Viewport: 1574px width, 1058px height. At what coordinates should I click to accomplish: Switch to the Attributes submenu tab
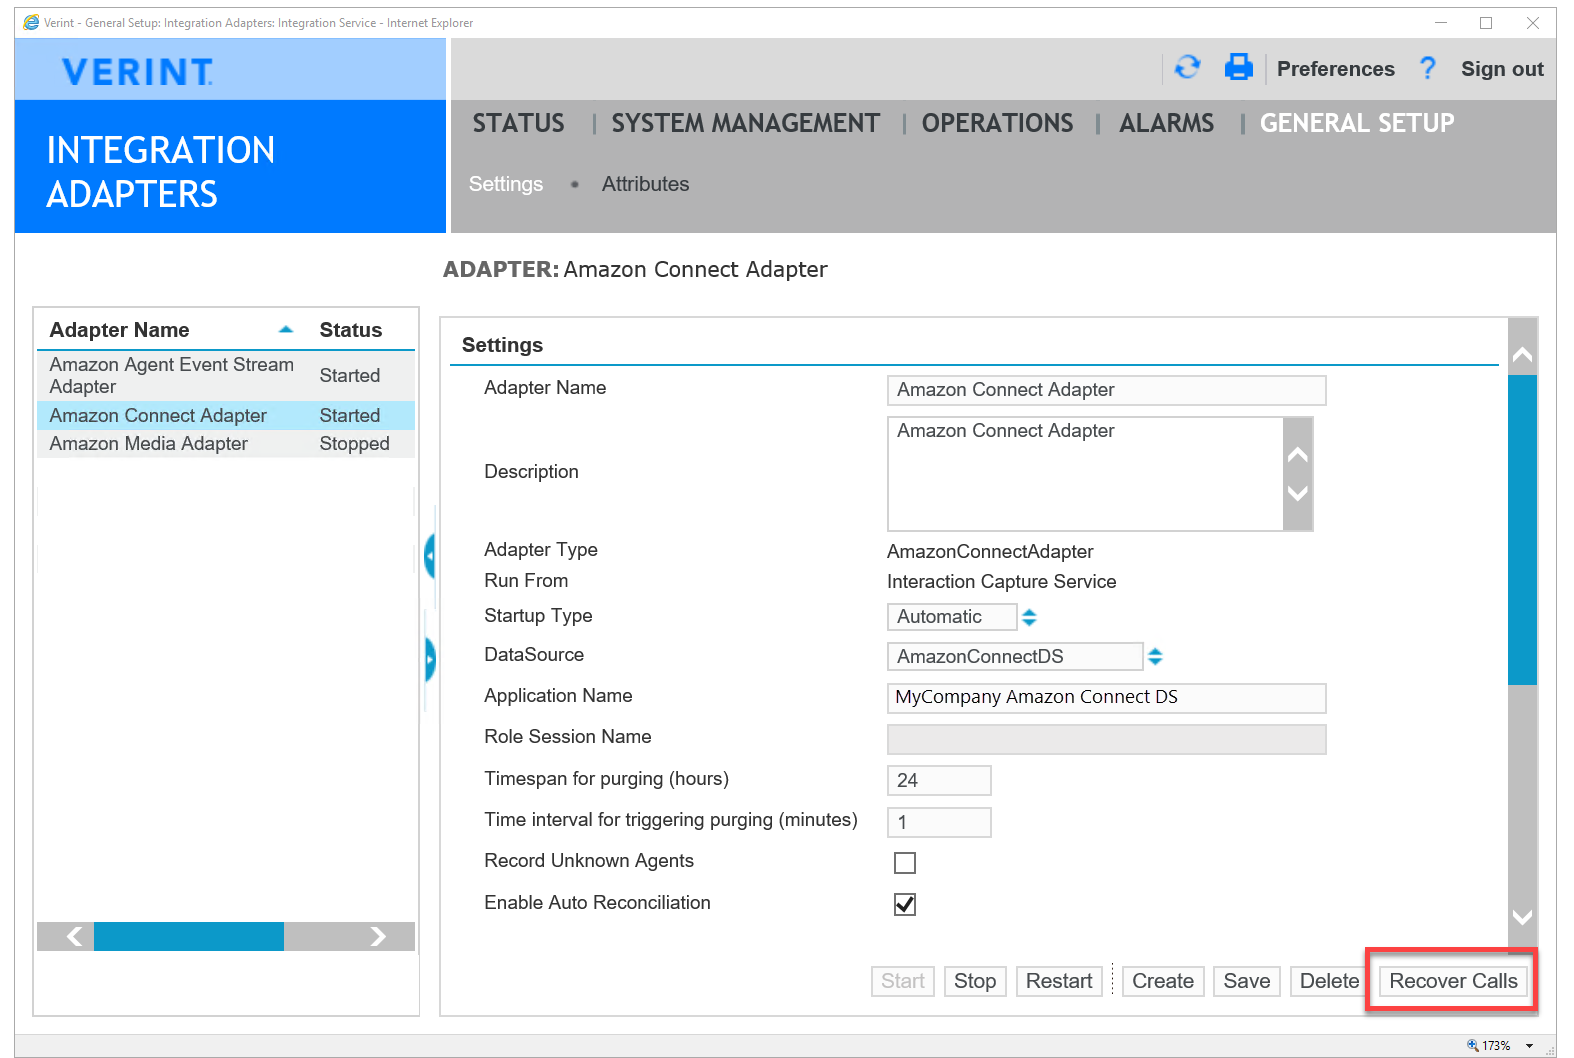[645, 184]
